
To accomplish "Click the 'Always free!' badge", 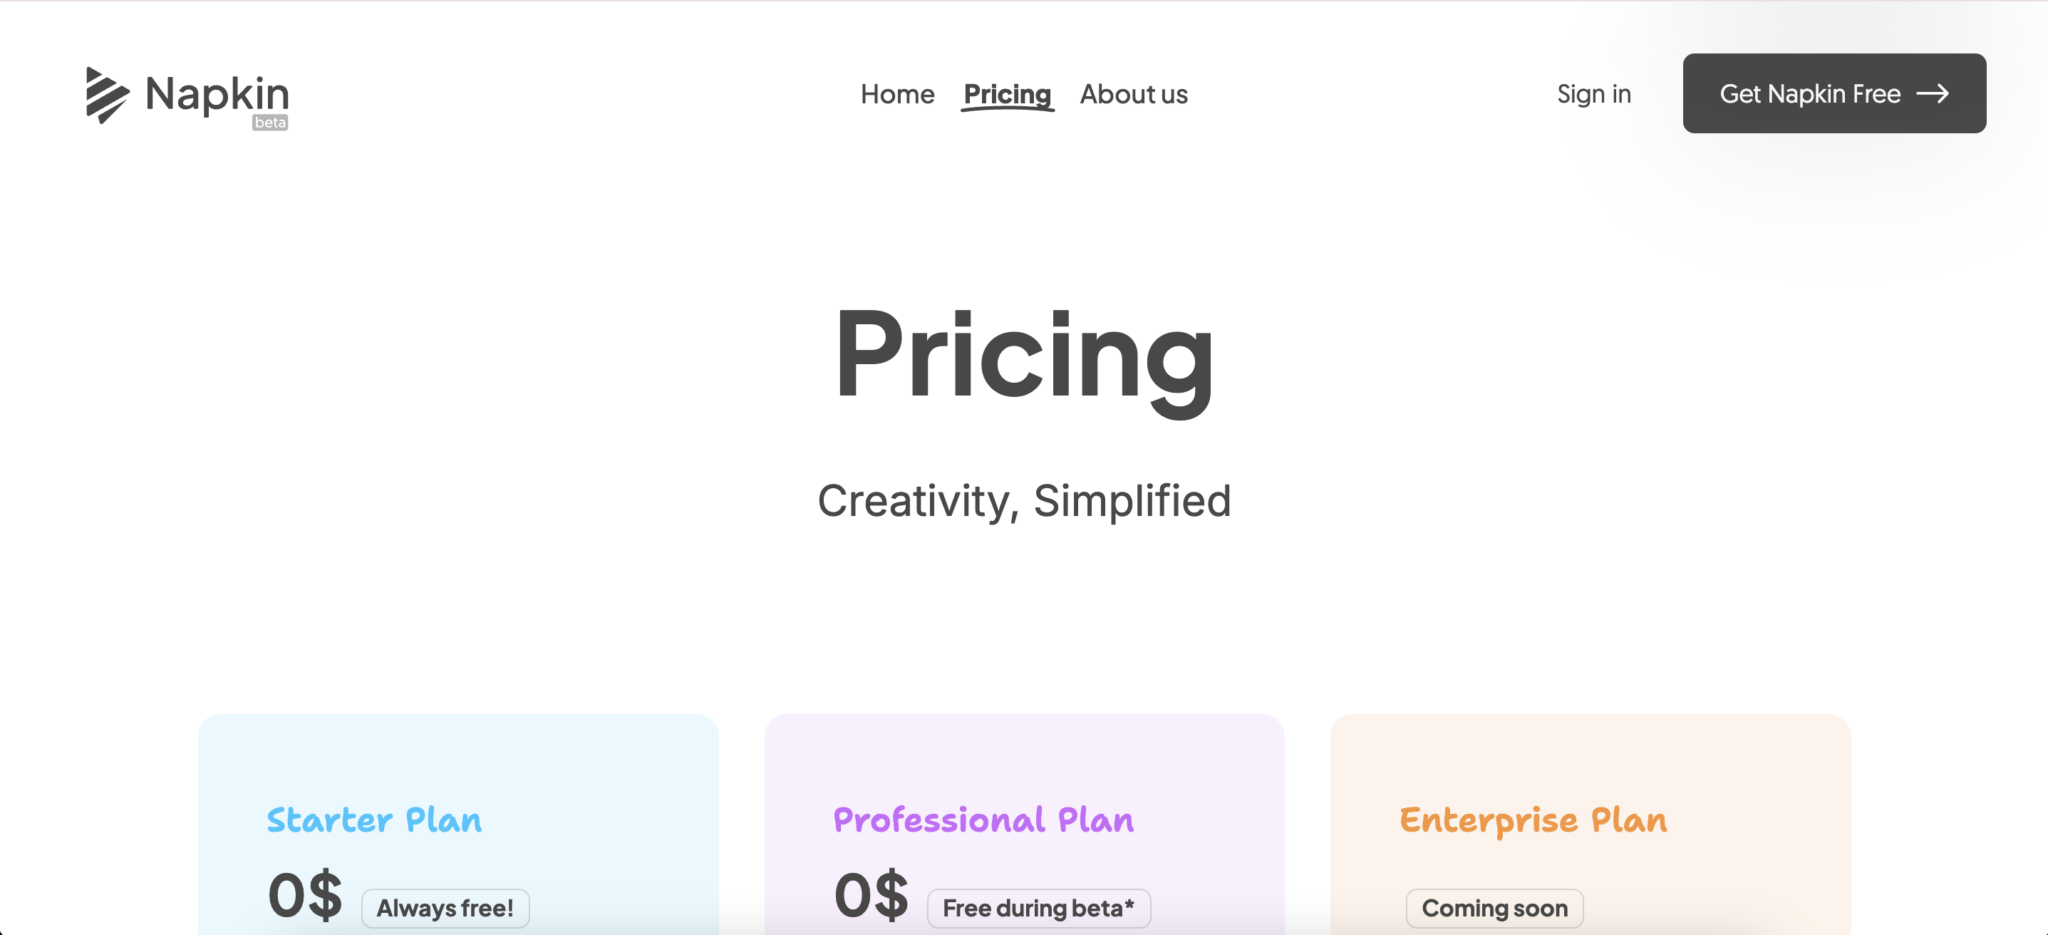I will (445, 908).
